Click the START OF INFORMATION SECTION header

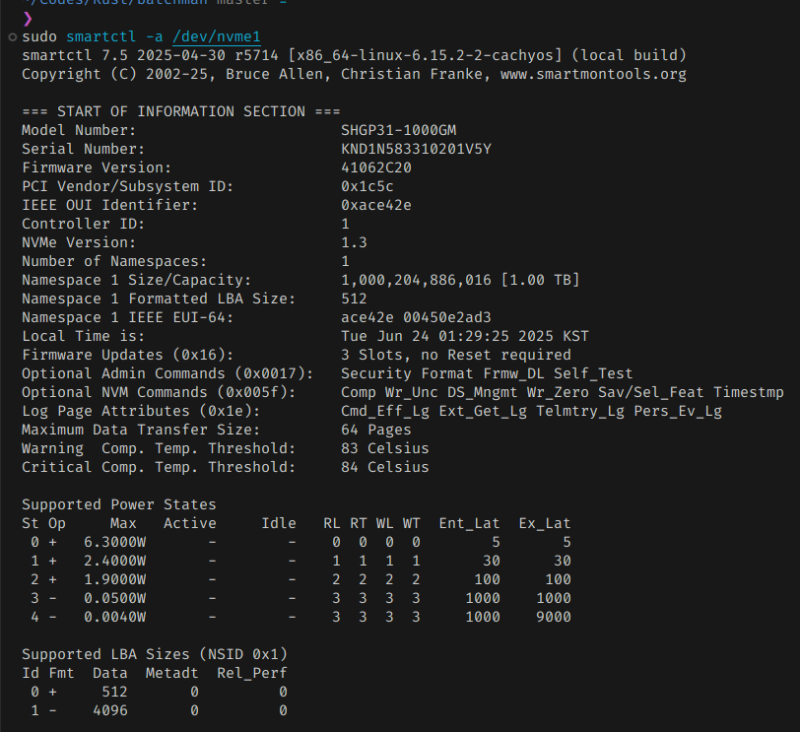pos(181,111)
